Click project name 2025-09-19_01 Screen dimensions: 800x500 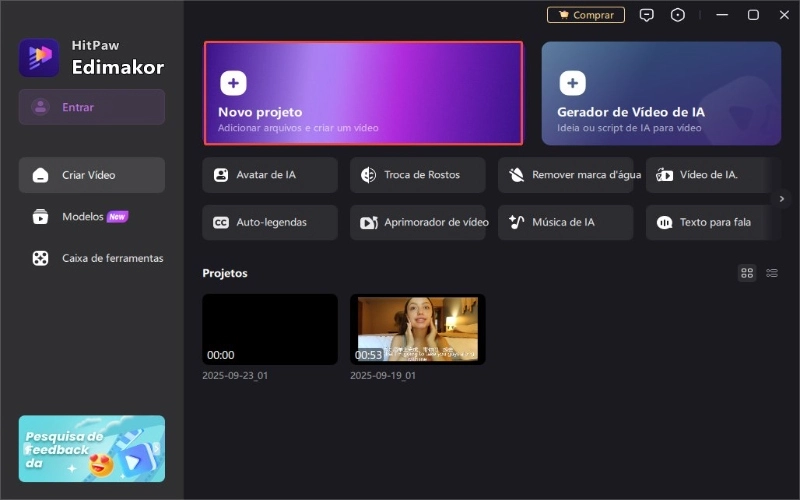383,376
